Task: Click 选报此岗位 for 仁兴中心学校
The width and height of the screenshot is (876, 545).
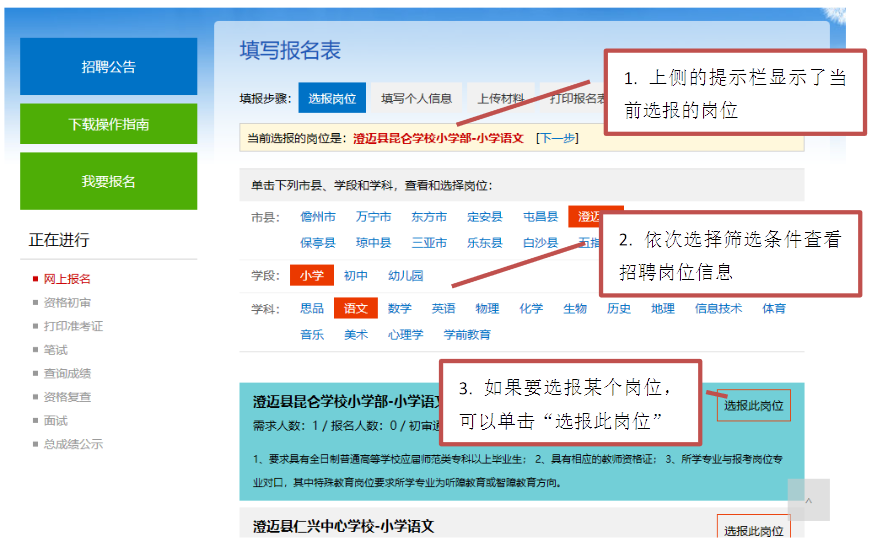Action: [753, 530]
